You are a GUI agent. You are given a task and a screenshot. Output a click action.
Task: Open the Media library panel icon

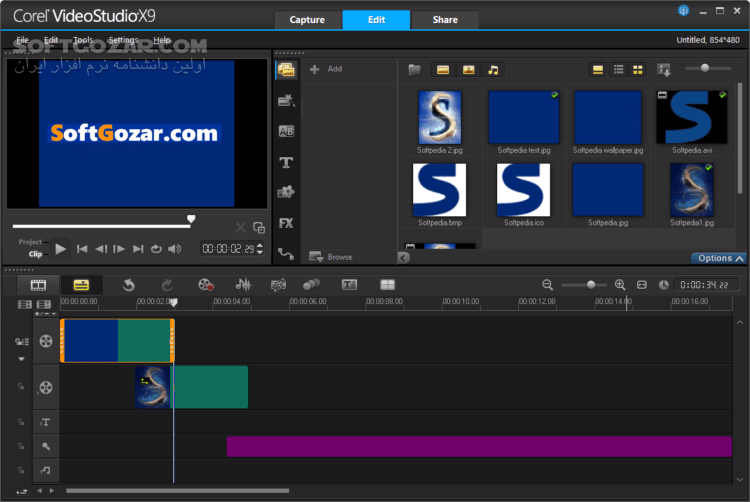coord(286,70)
